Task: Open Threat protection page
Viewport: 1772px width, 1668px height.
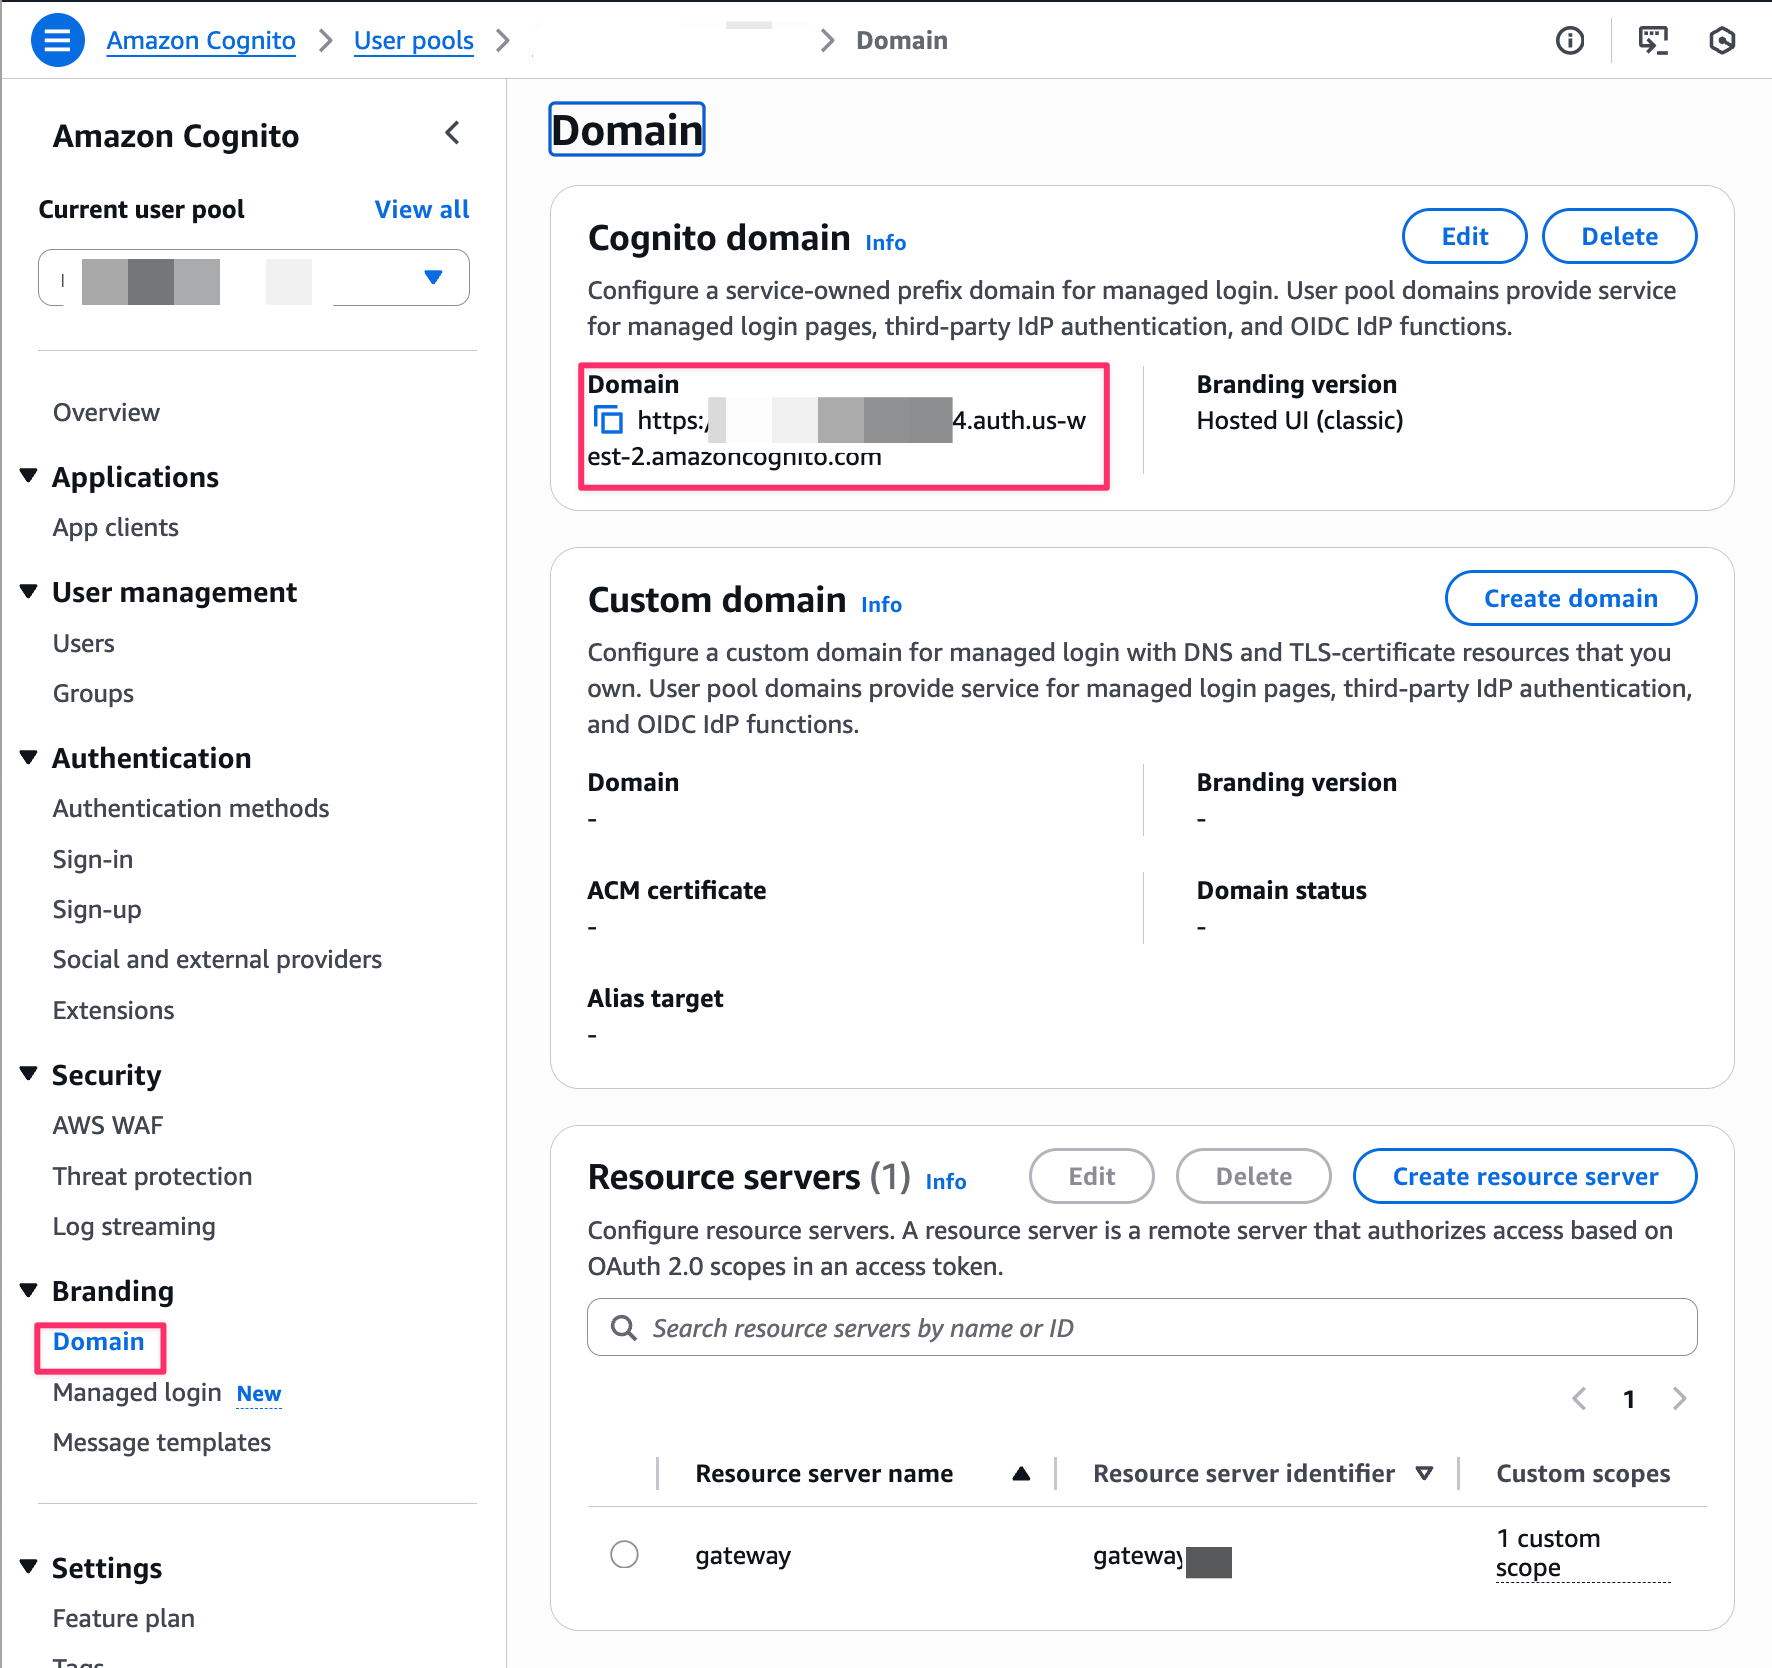Action: click(152, 1177)
